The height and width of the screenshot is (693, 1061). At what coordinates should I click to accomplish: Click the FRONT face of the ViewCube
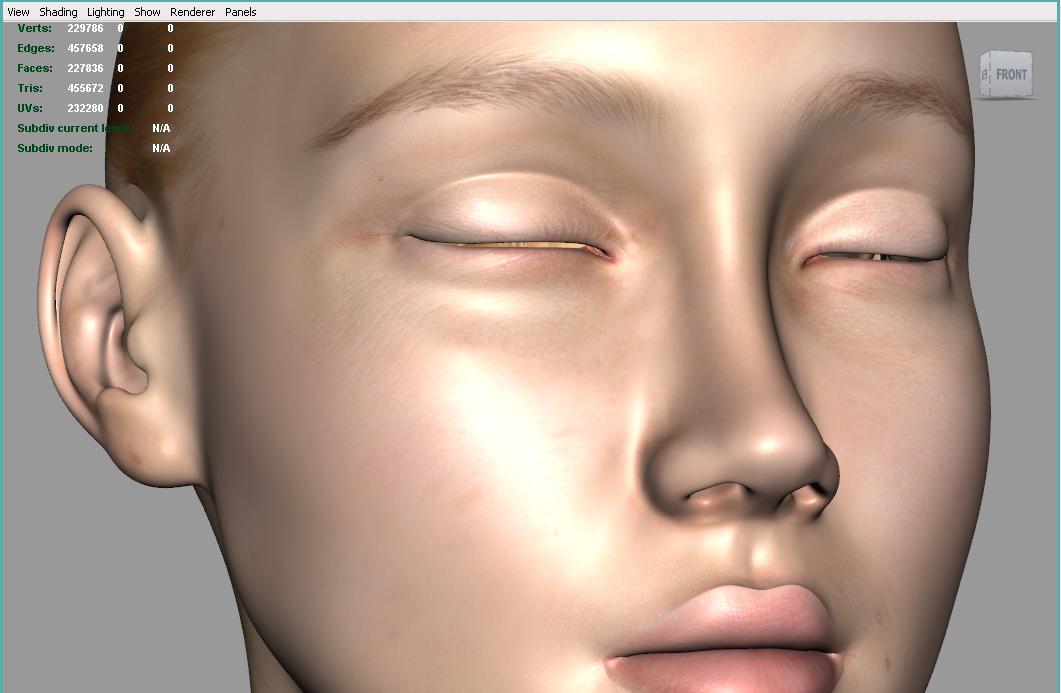tap(1011, 74)
